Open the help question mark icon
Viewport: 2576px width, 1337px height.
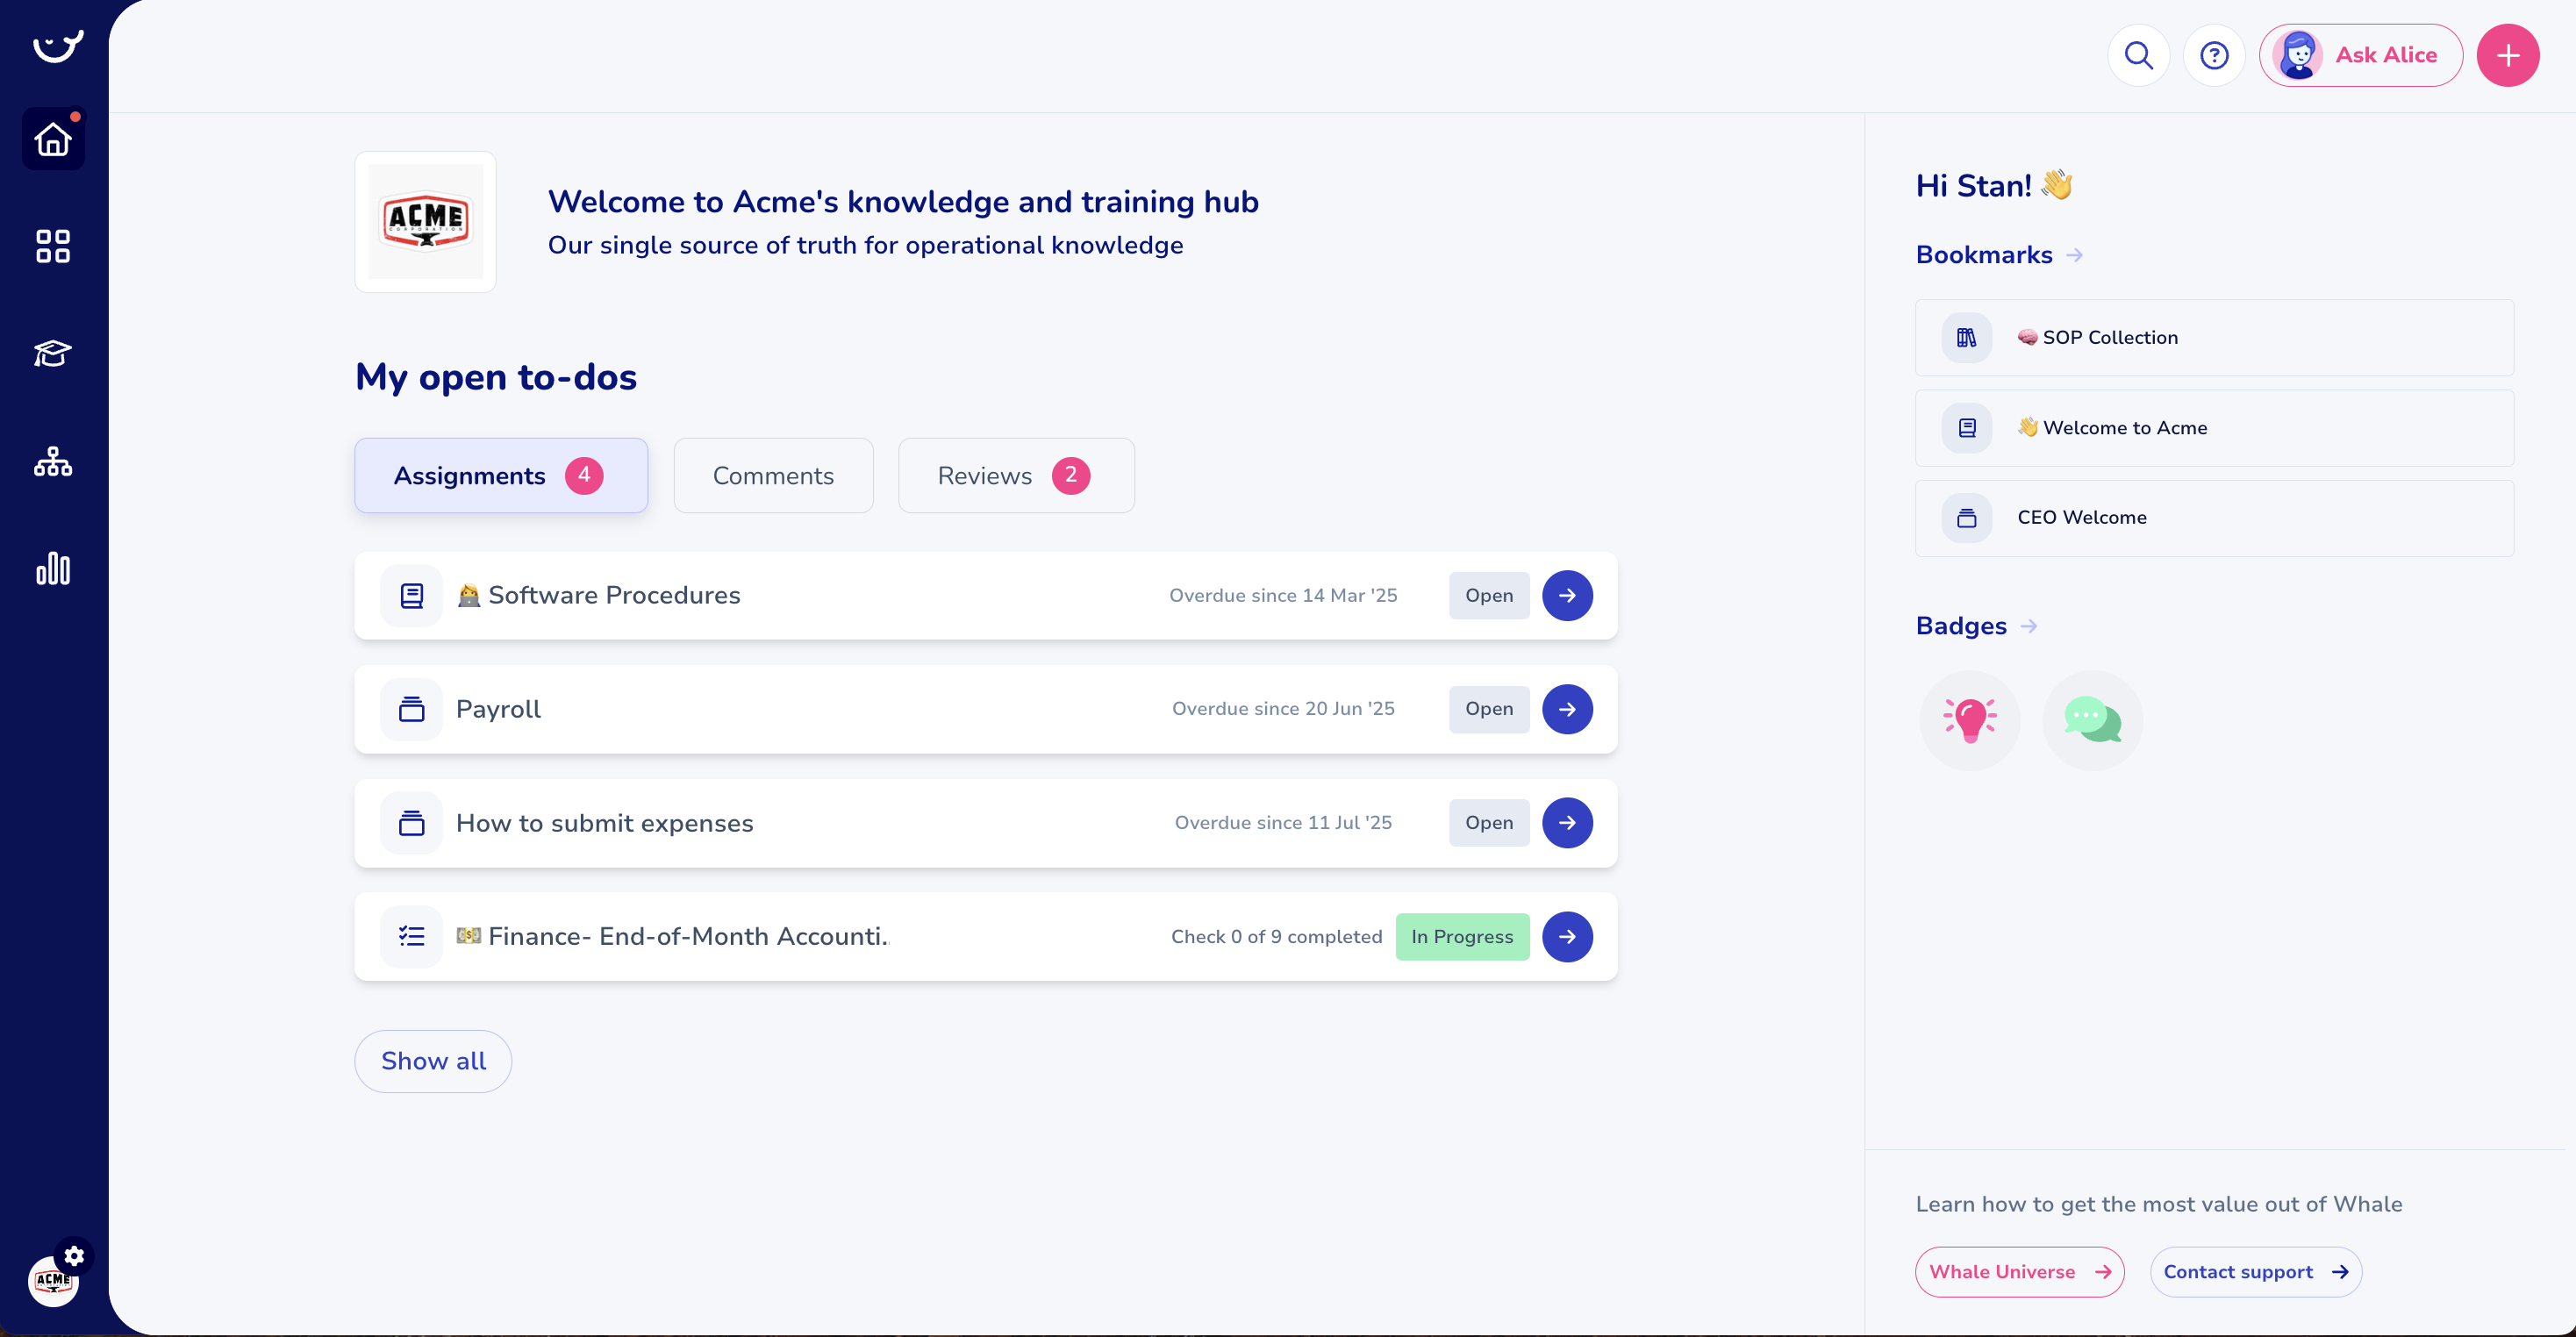tap(2214, 55)
